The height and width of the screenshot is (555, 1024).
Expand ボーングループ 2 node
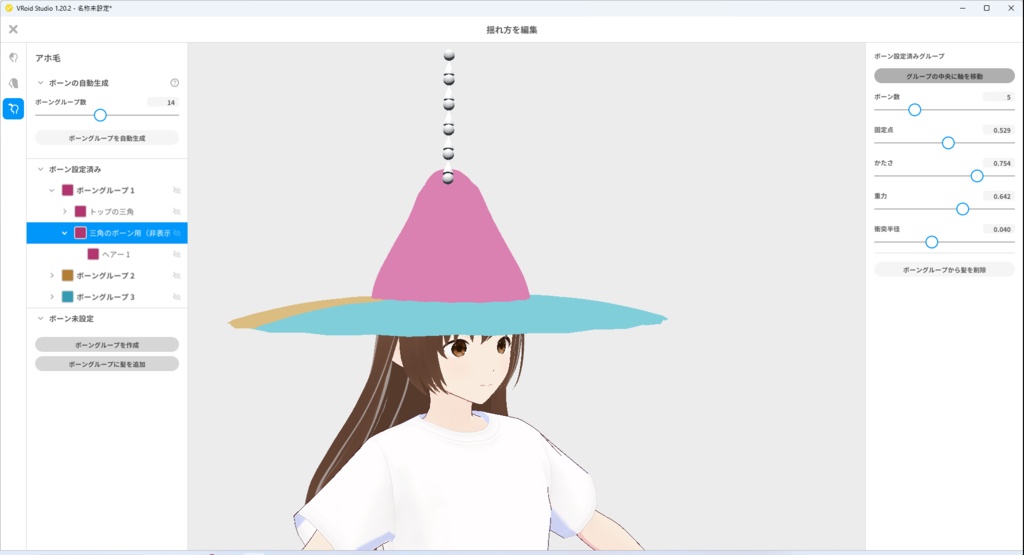tap(52, 276)
